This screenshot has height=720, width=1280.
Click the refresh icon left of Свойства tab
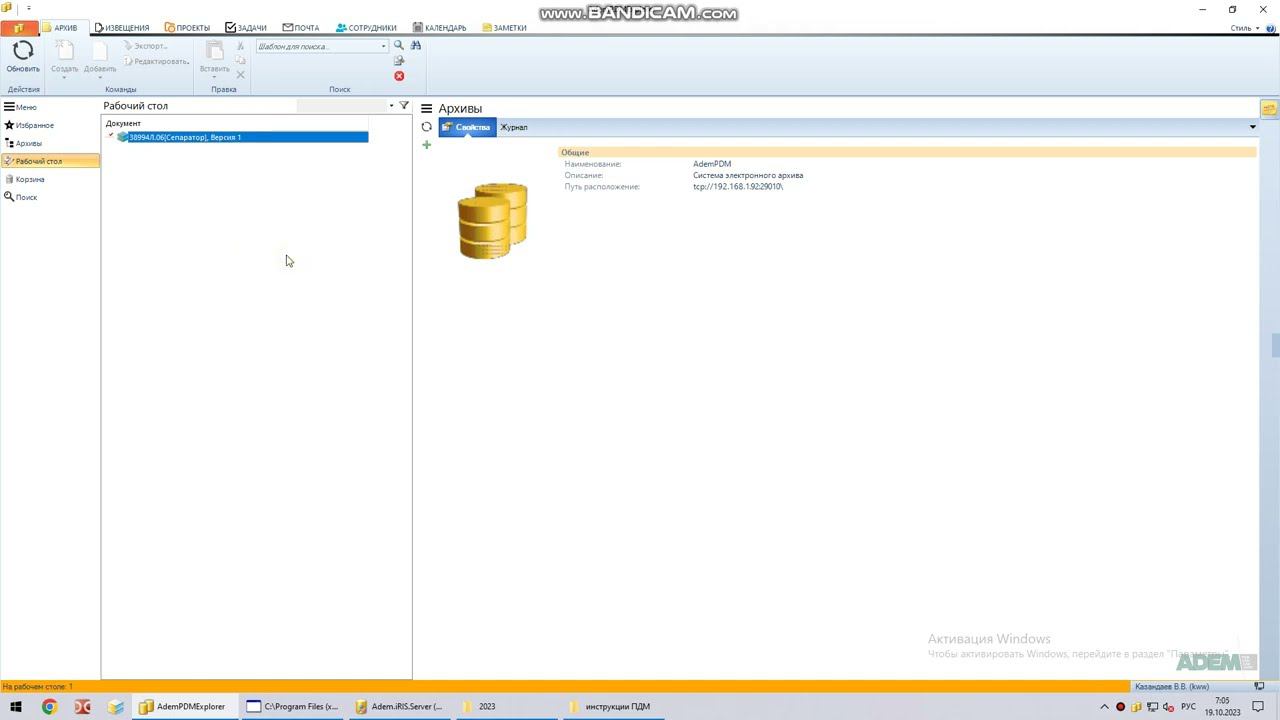[x=427, y=127]
